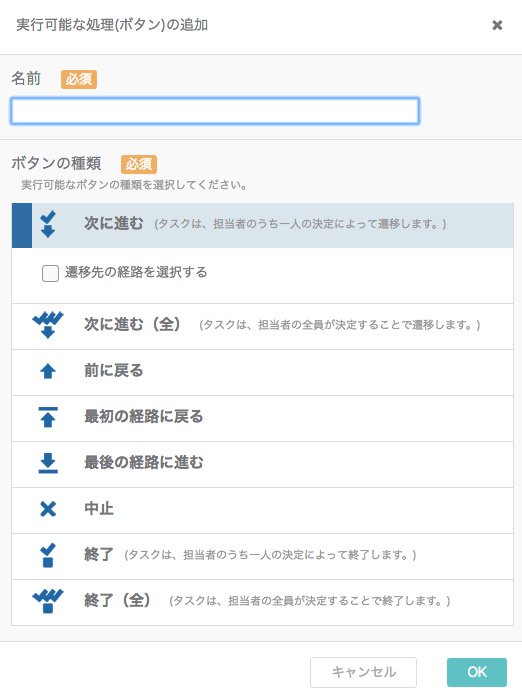522x699 pixels.
Task: Click the 最初の経路に戻る icon
Action: point(48,417)
